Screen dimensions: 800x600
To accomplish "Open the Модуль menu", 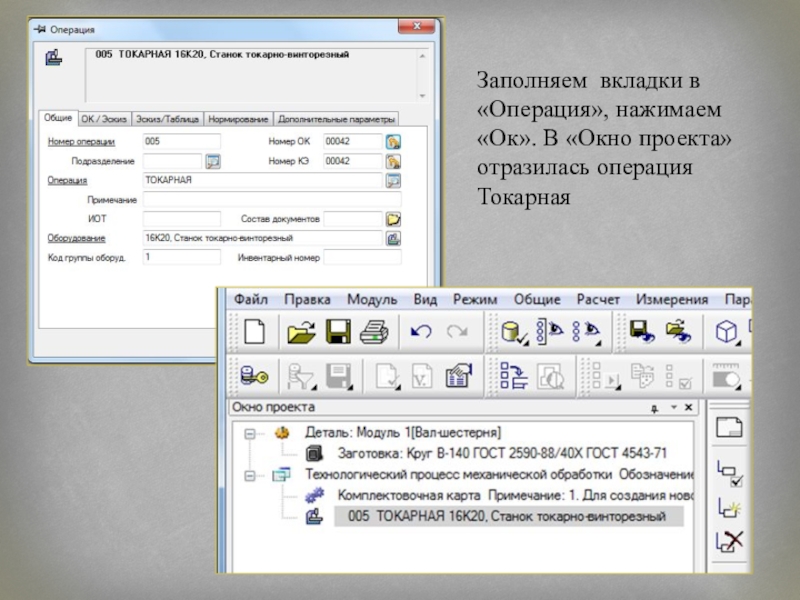I will [371, 300].
